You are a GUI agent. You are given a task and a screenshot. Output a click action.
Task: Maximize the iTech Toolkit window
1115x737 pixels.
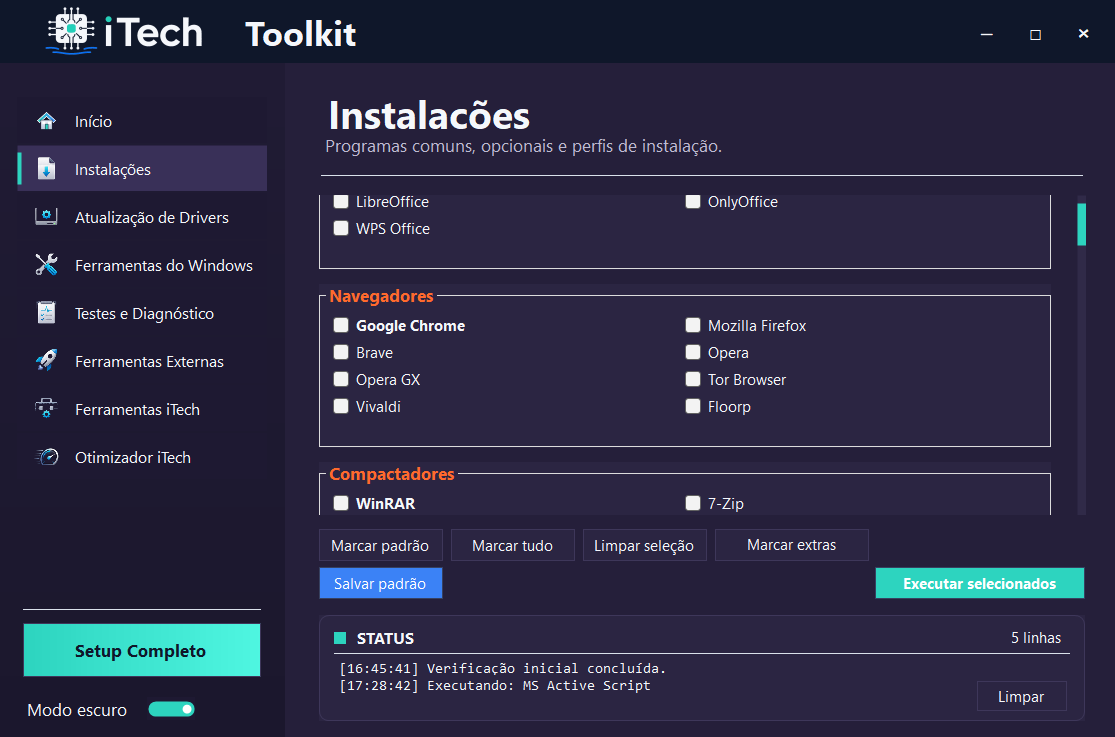pos(1035,33)
